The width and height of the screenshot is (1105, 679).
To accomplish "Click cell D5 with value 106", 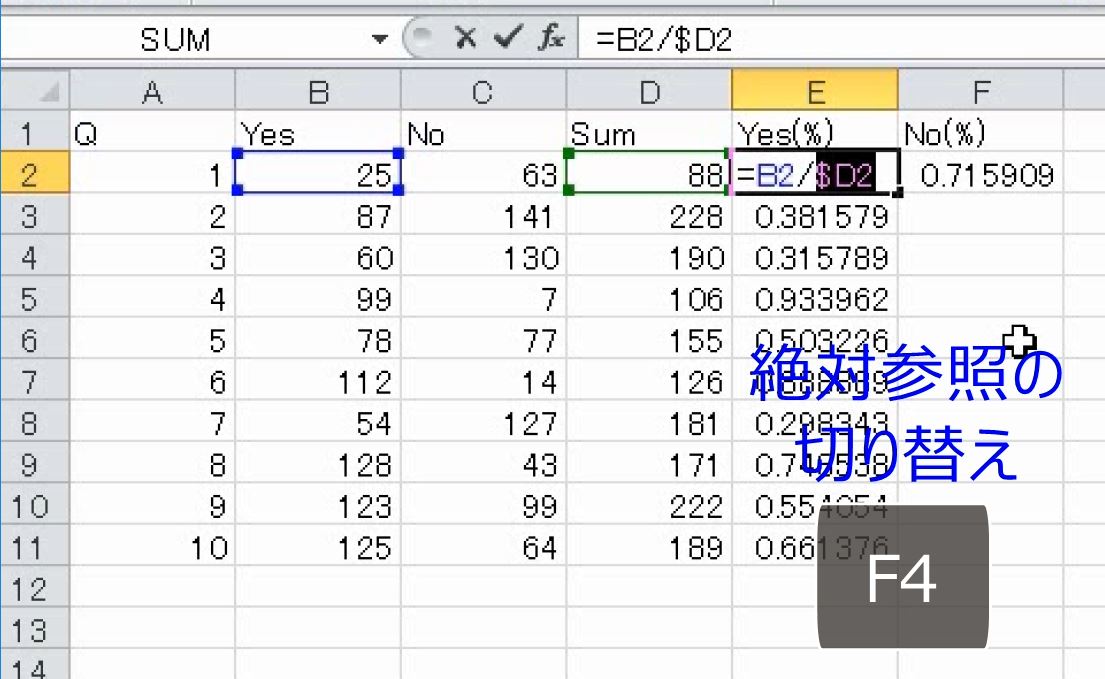I will [x=649, y=297].
